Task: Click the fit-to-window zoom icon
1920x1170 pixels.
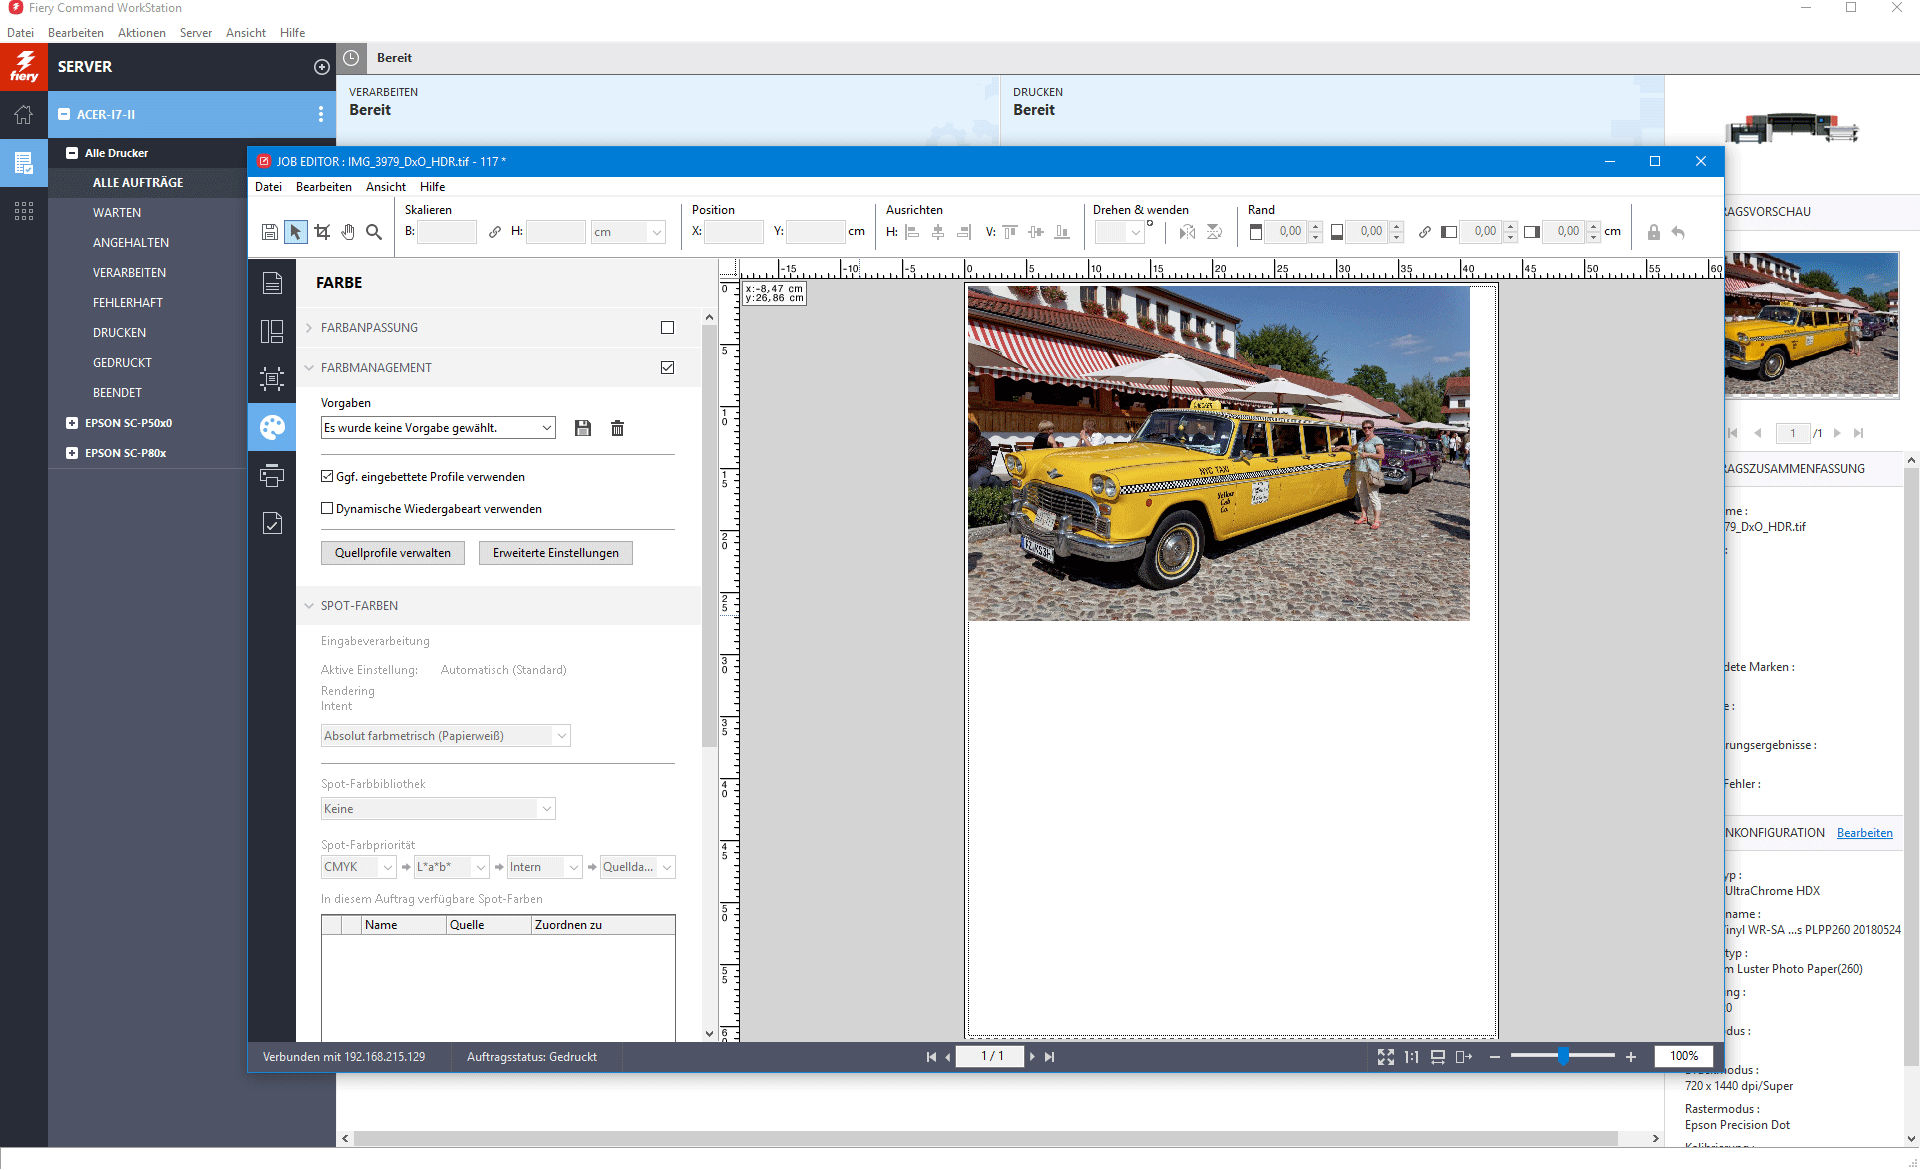Action: coord(1385,1057)
